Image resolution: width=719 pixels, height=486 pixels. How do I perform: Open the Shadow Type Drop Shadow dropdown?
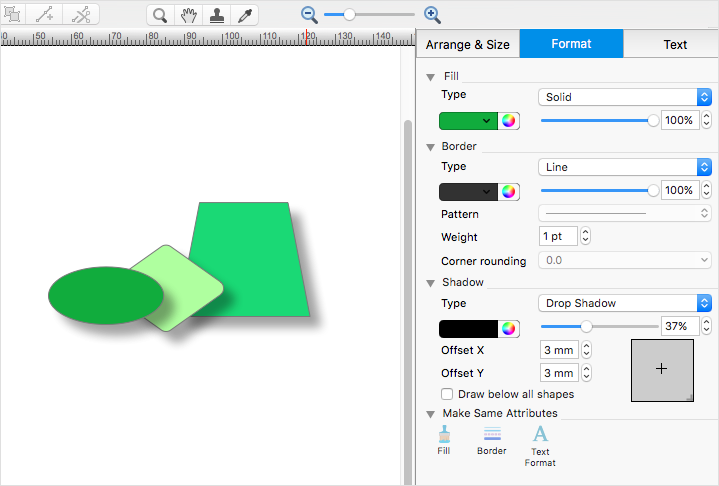(x=624, y=303)
